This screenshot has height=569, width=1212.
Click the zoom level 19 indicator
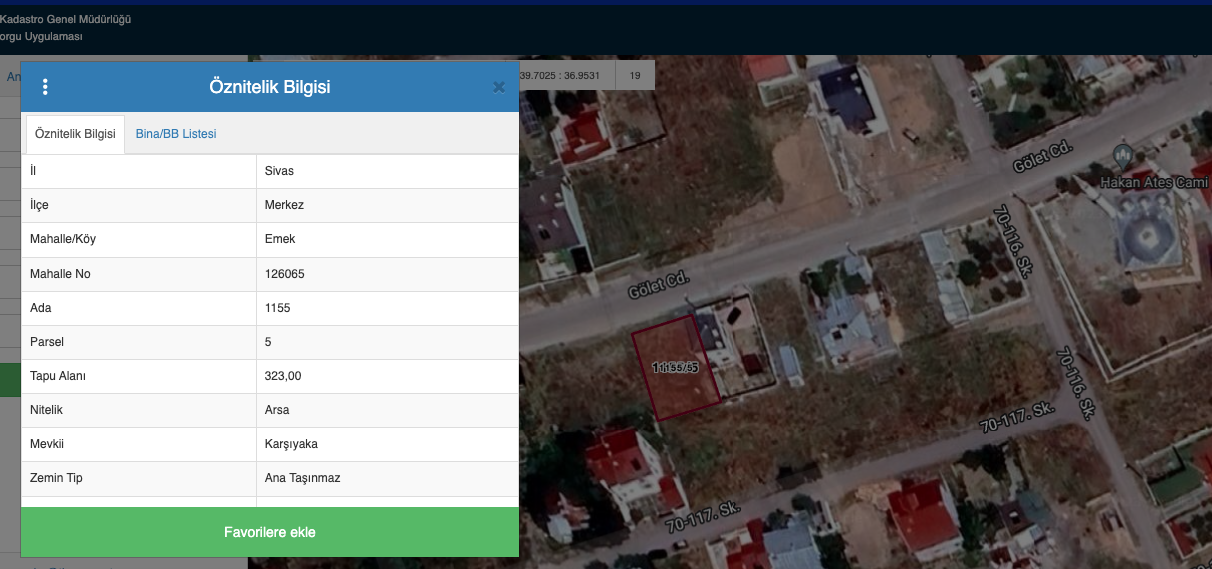point(635,76)
